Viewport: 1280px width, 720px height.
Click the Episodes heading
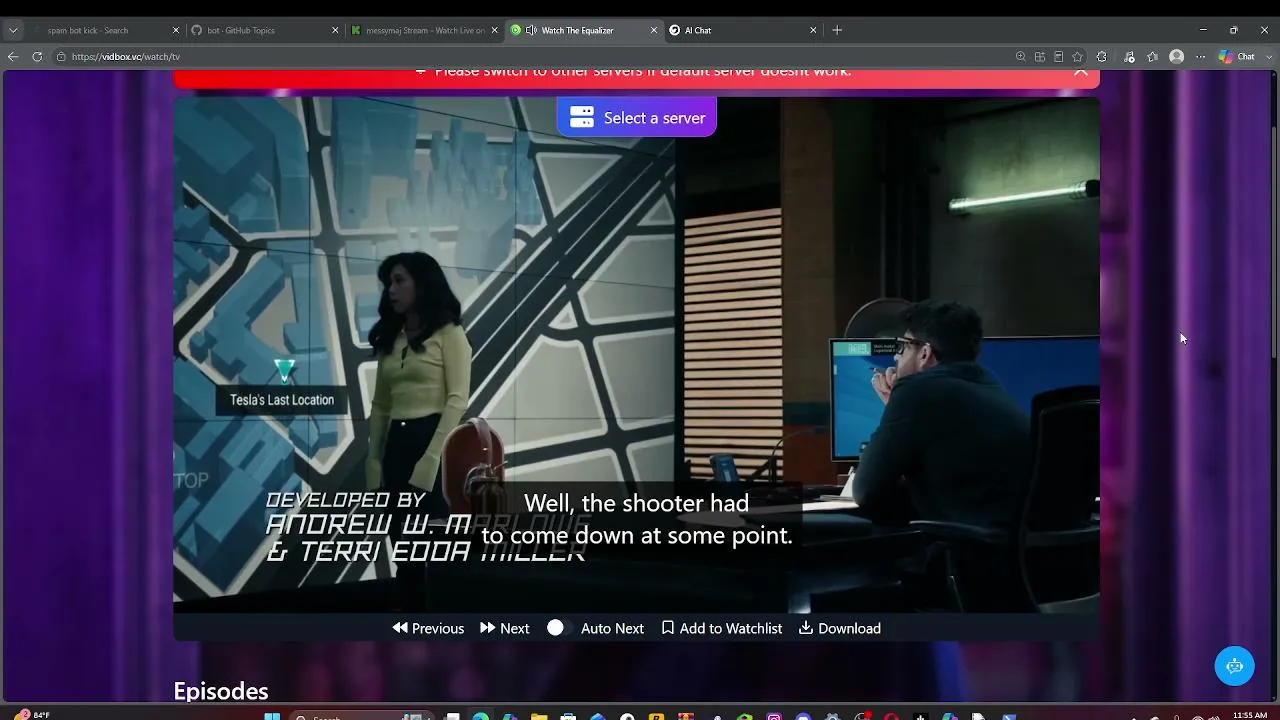tap(221, 691)
